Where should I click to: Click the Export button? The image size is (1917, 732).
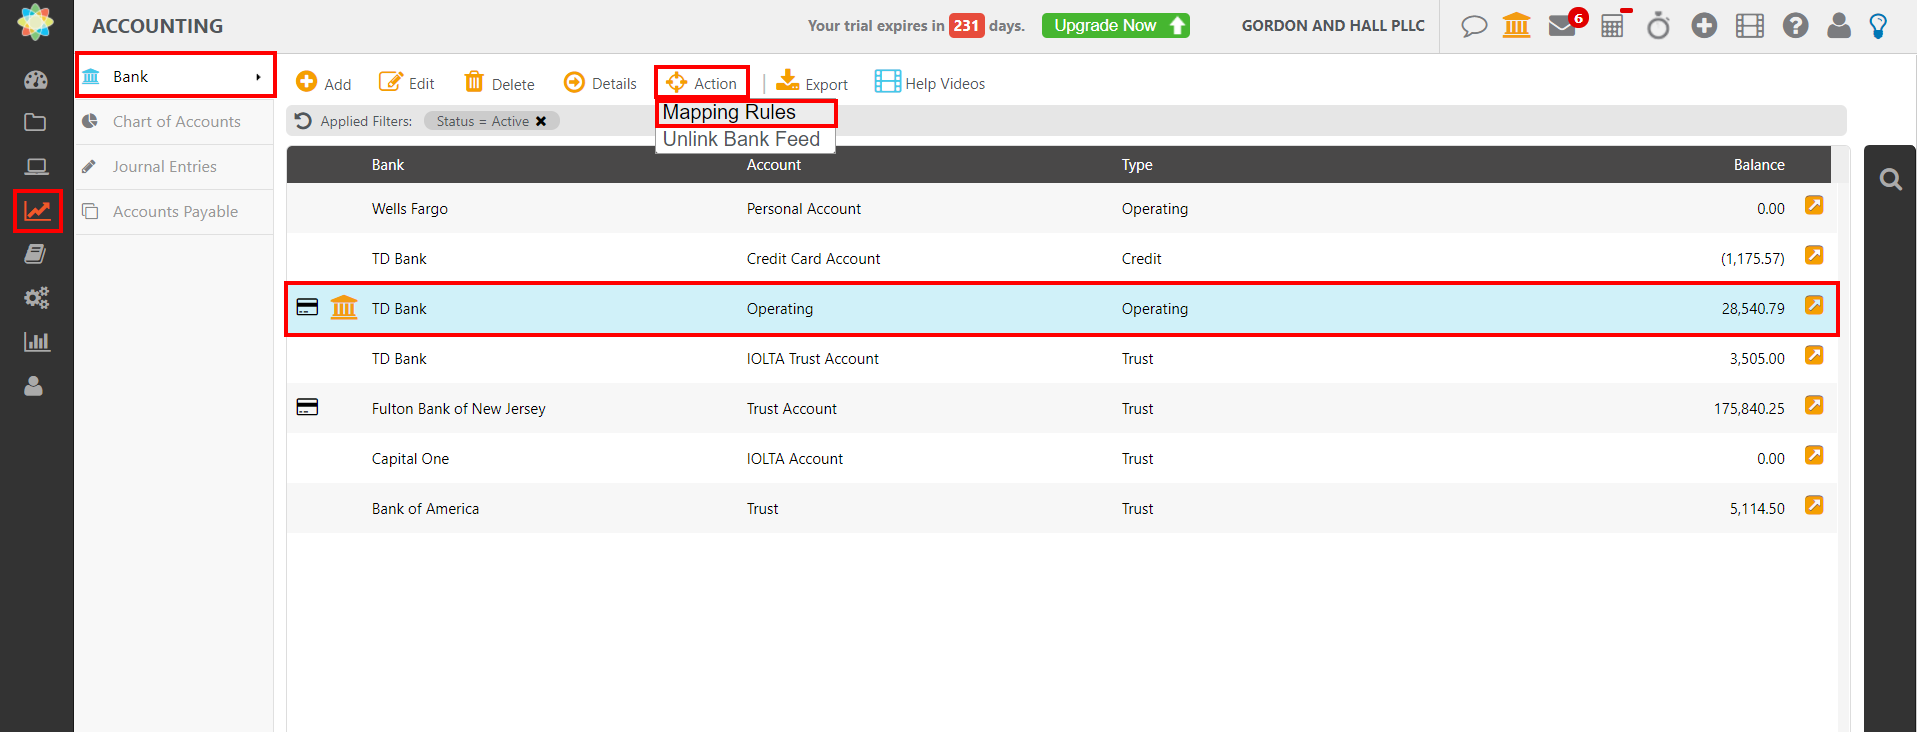click(812, 83)
